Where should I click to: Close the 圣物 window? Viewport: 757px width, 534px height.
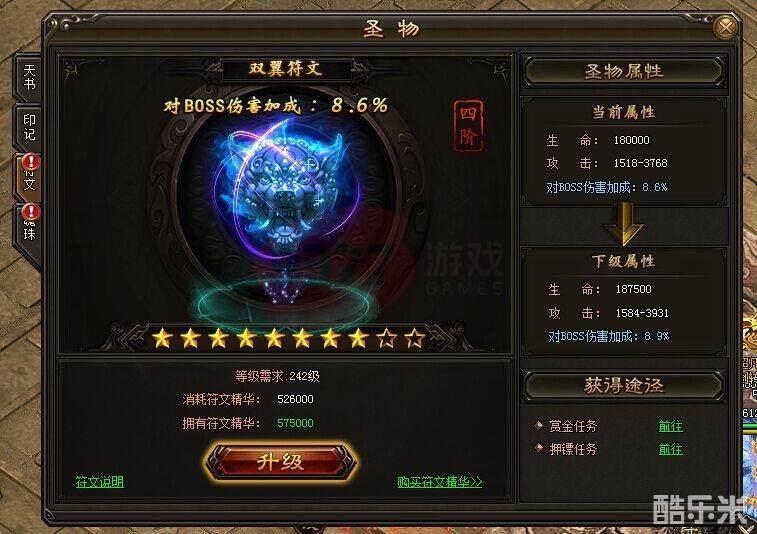(x=726, y=28)
